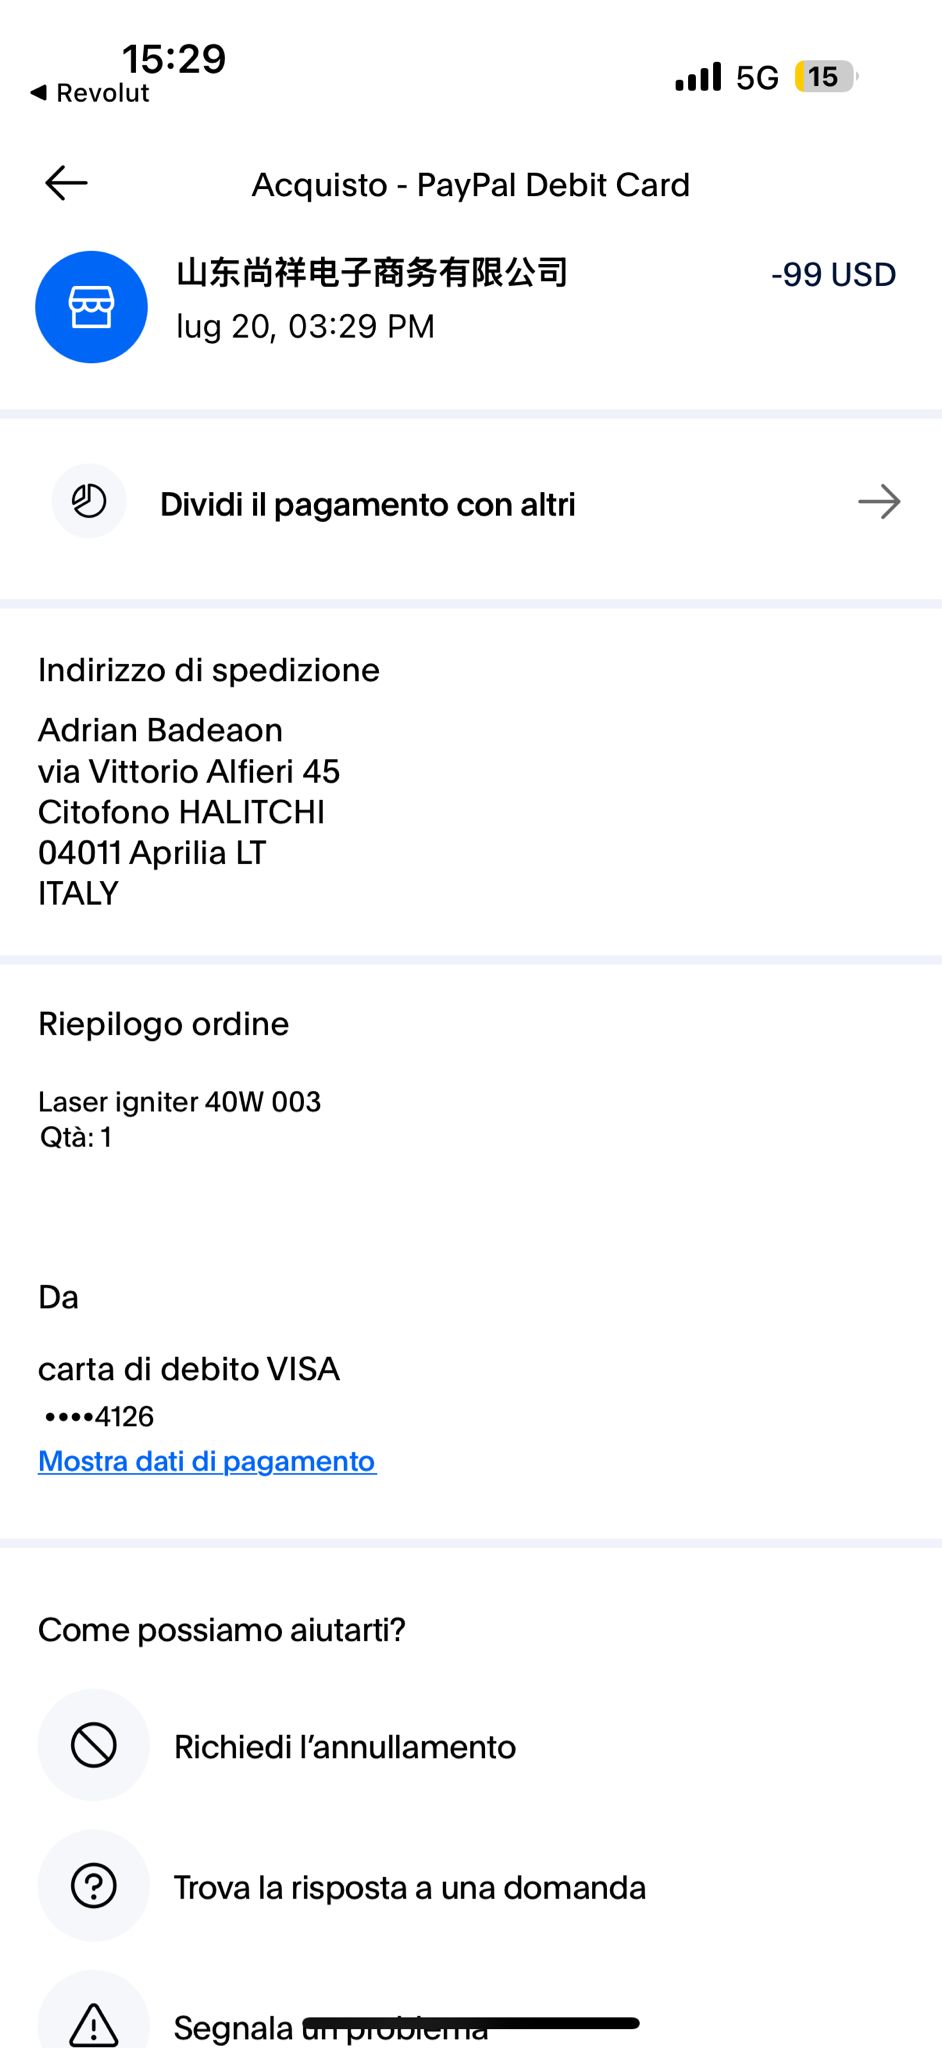
Task: Tap the home indicator bar
Action: click(x=470, y=2023)
